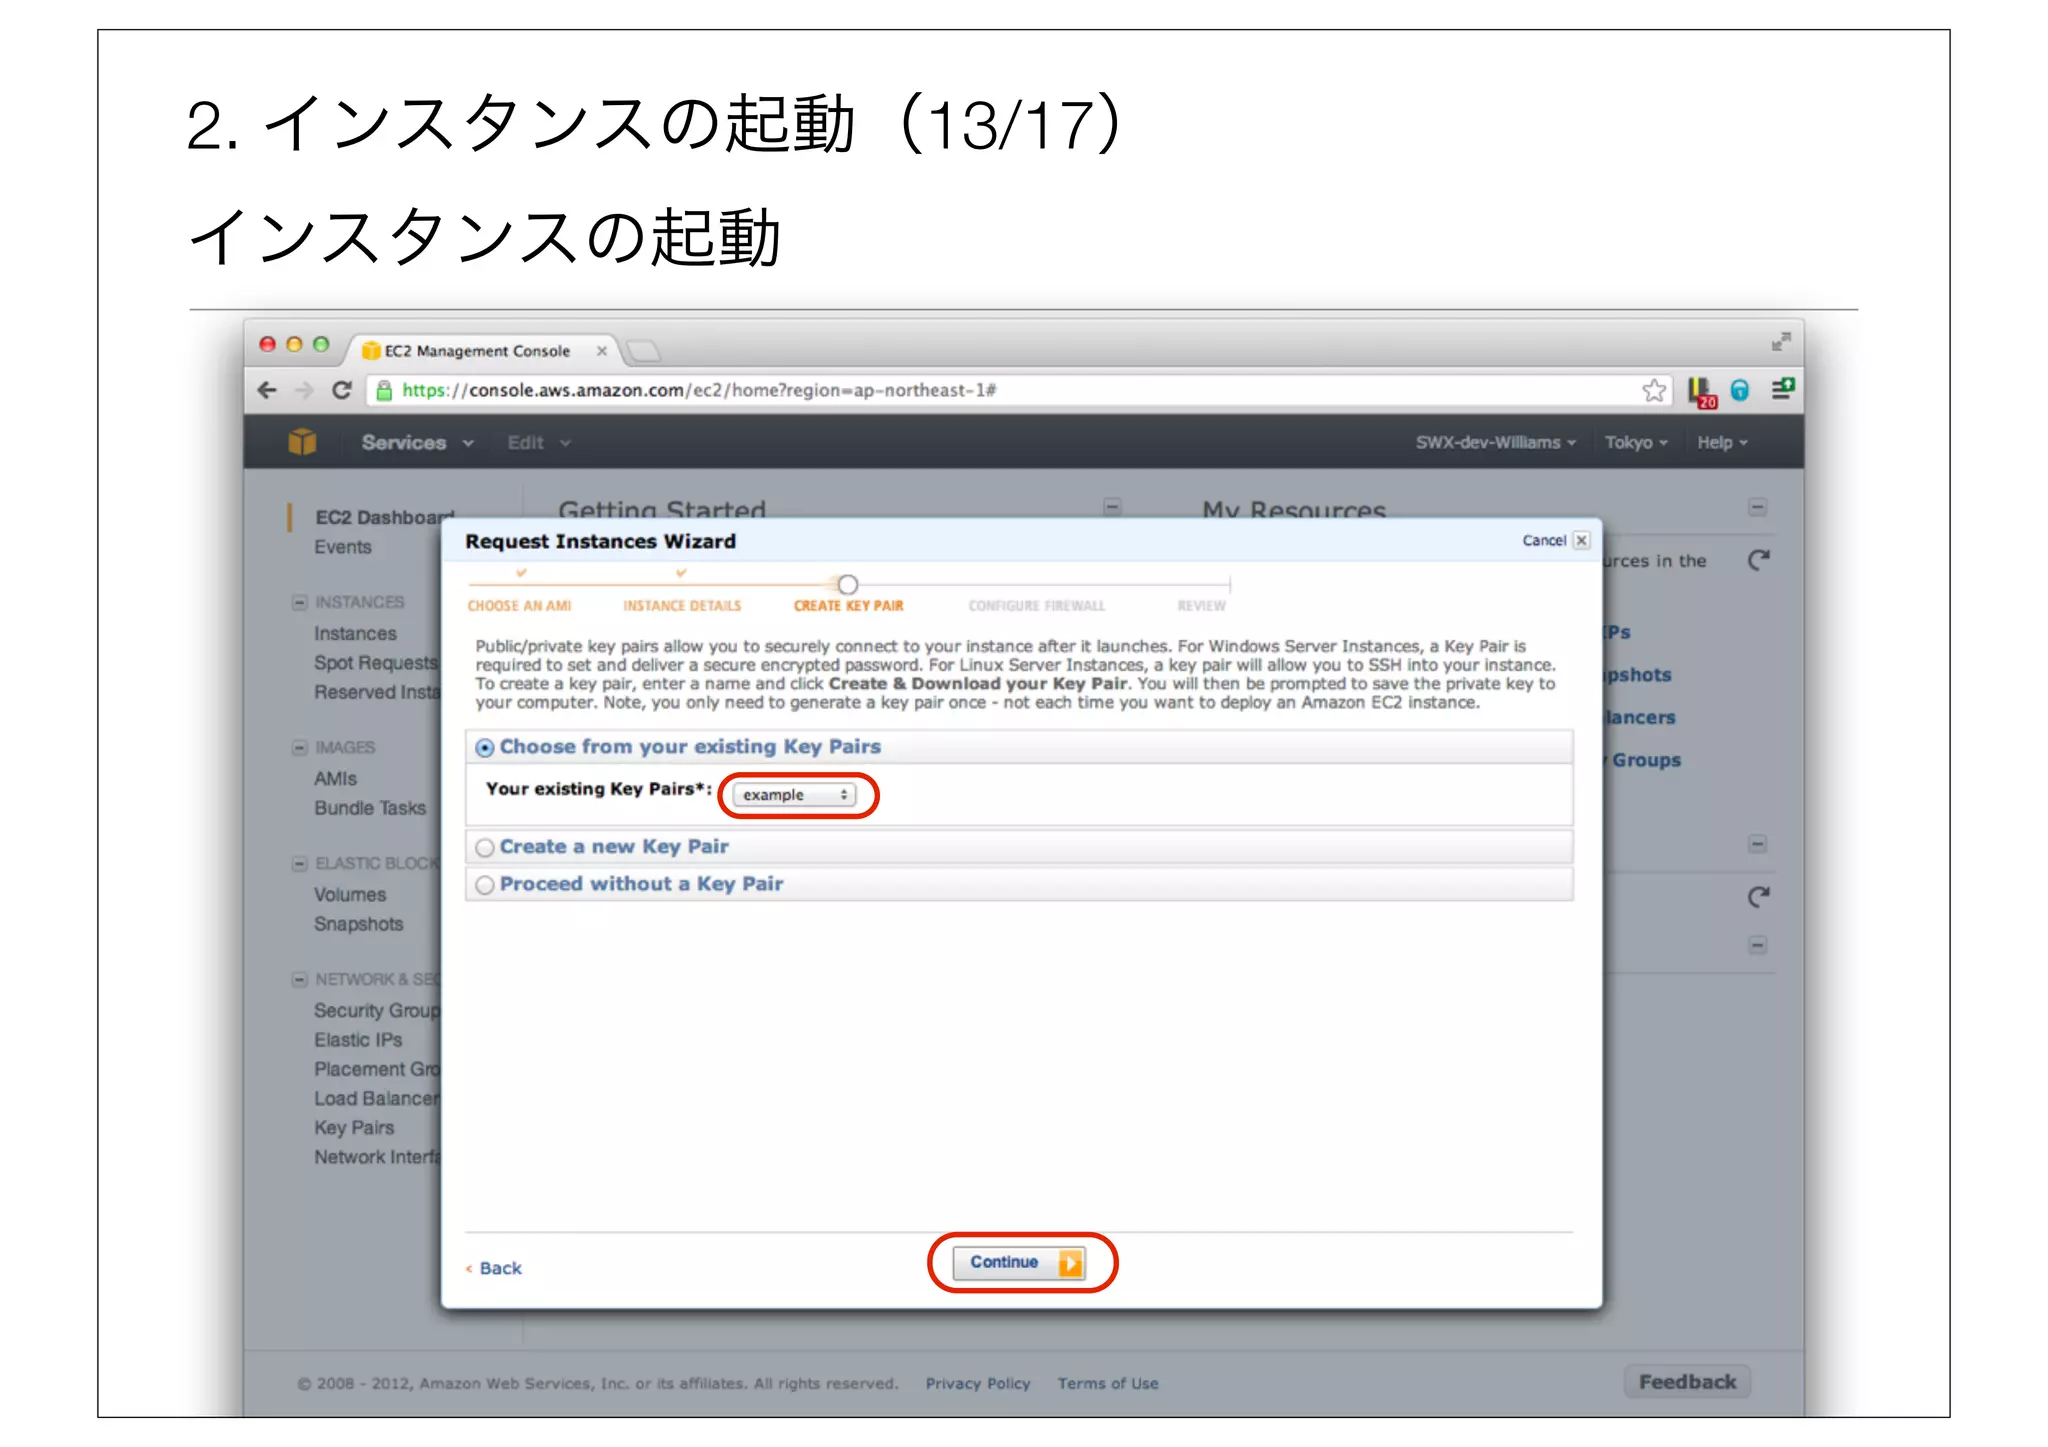Click the green padlock icon in the address bar

point(384,390)
